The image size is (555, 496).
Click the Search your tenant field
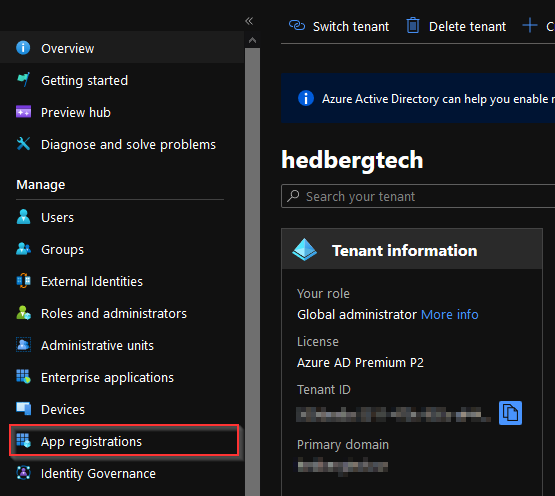point(418,196)
